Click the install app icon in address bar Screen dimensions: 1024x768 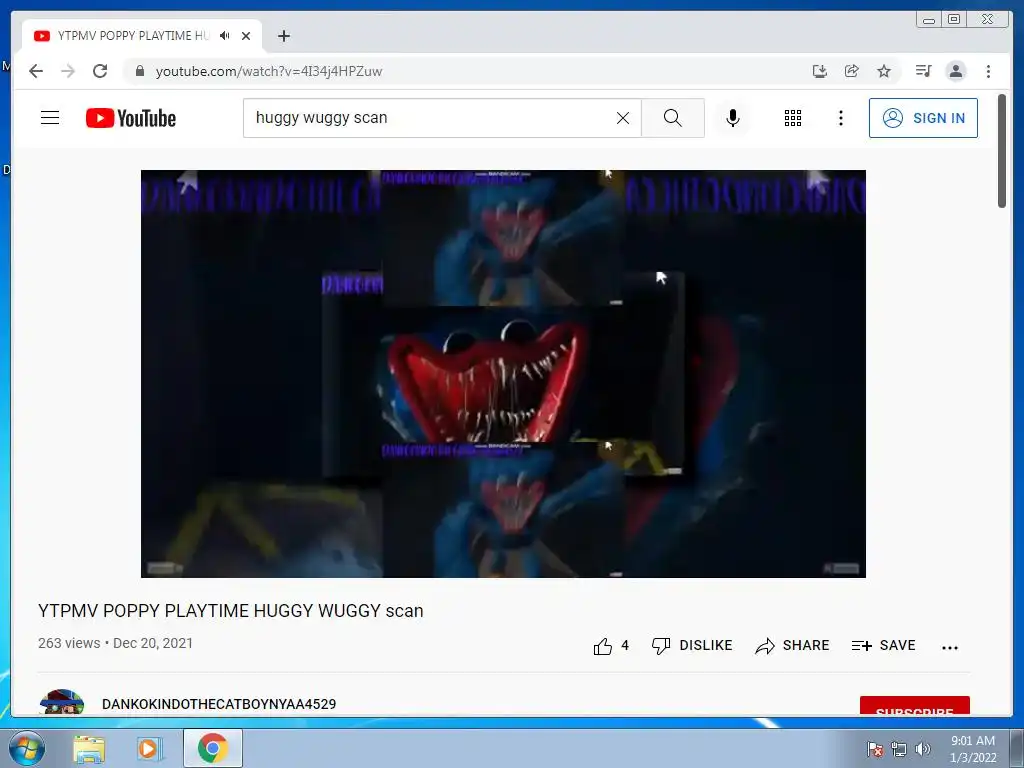coord(820,71)
